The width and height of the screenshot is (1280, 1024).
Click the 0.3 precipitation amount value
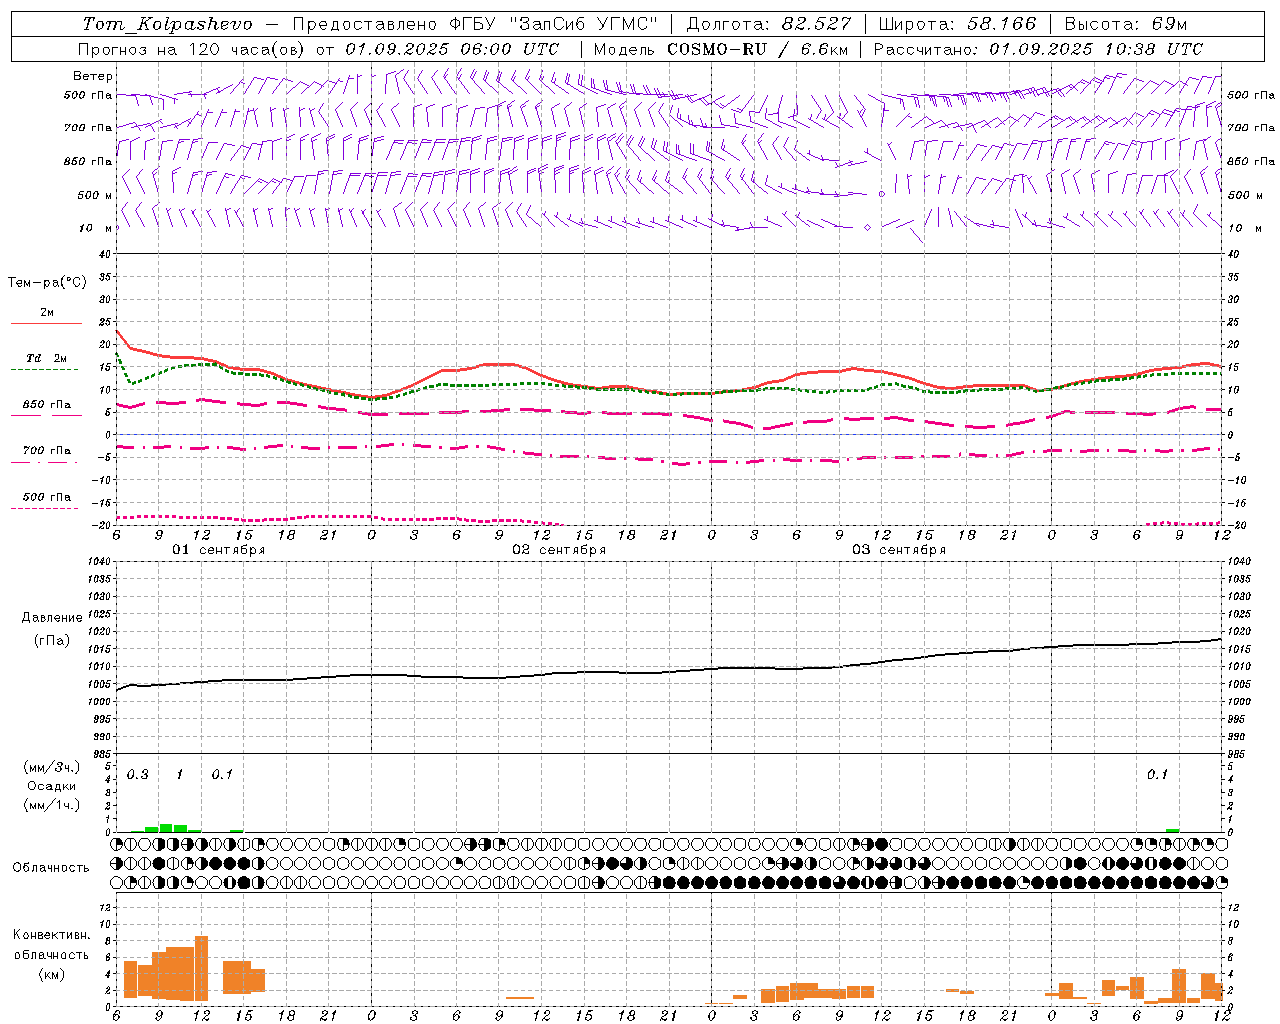[x=138, y=774]
